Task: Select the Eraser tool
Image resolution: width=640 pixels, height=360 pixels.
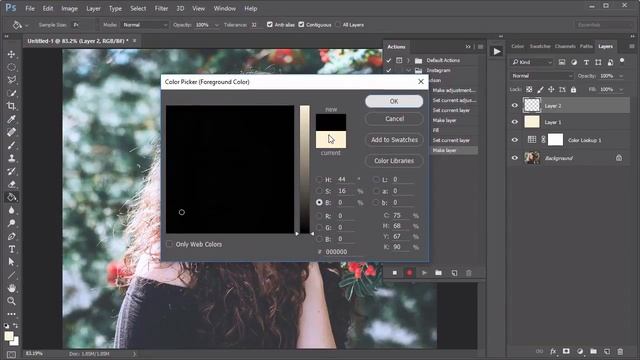Action: (11, 184)
